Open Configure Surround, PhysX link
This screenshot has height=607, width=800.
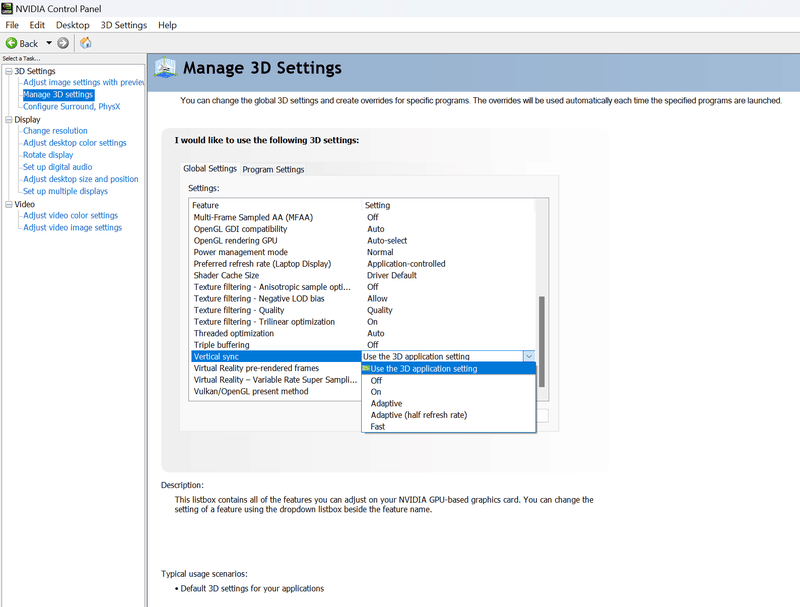[71, 107]
